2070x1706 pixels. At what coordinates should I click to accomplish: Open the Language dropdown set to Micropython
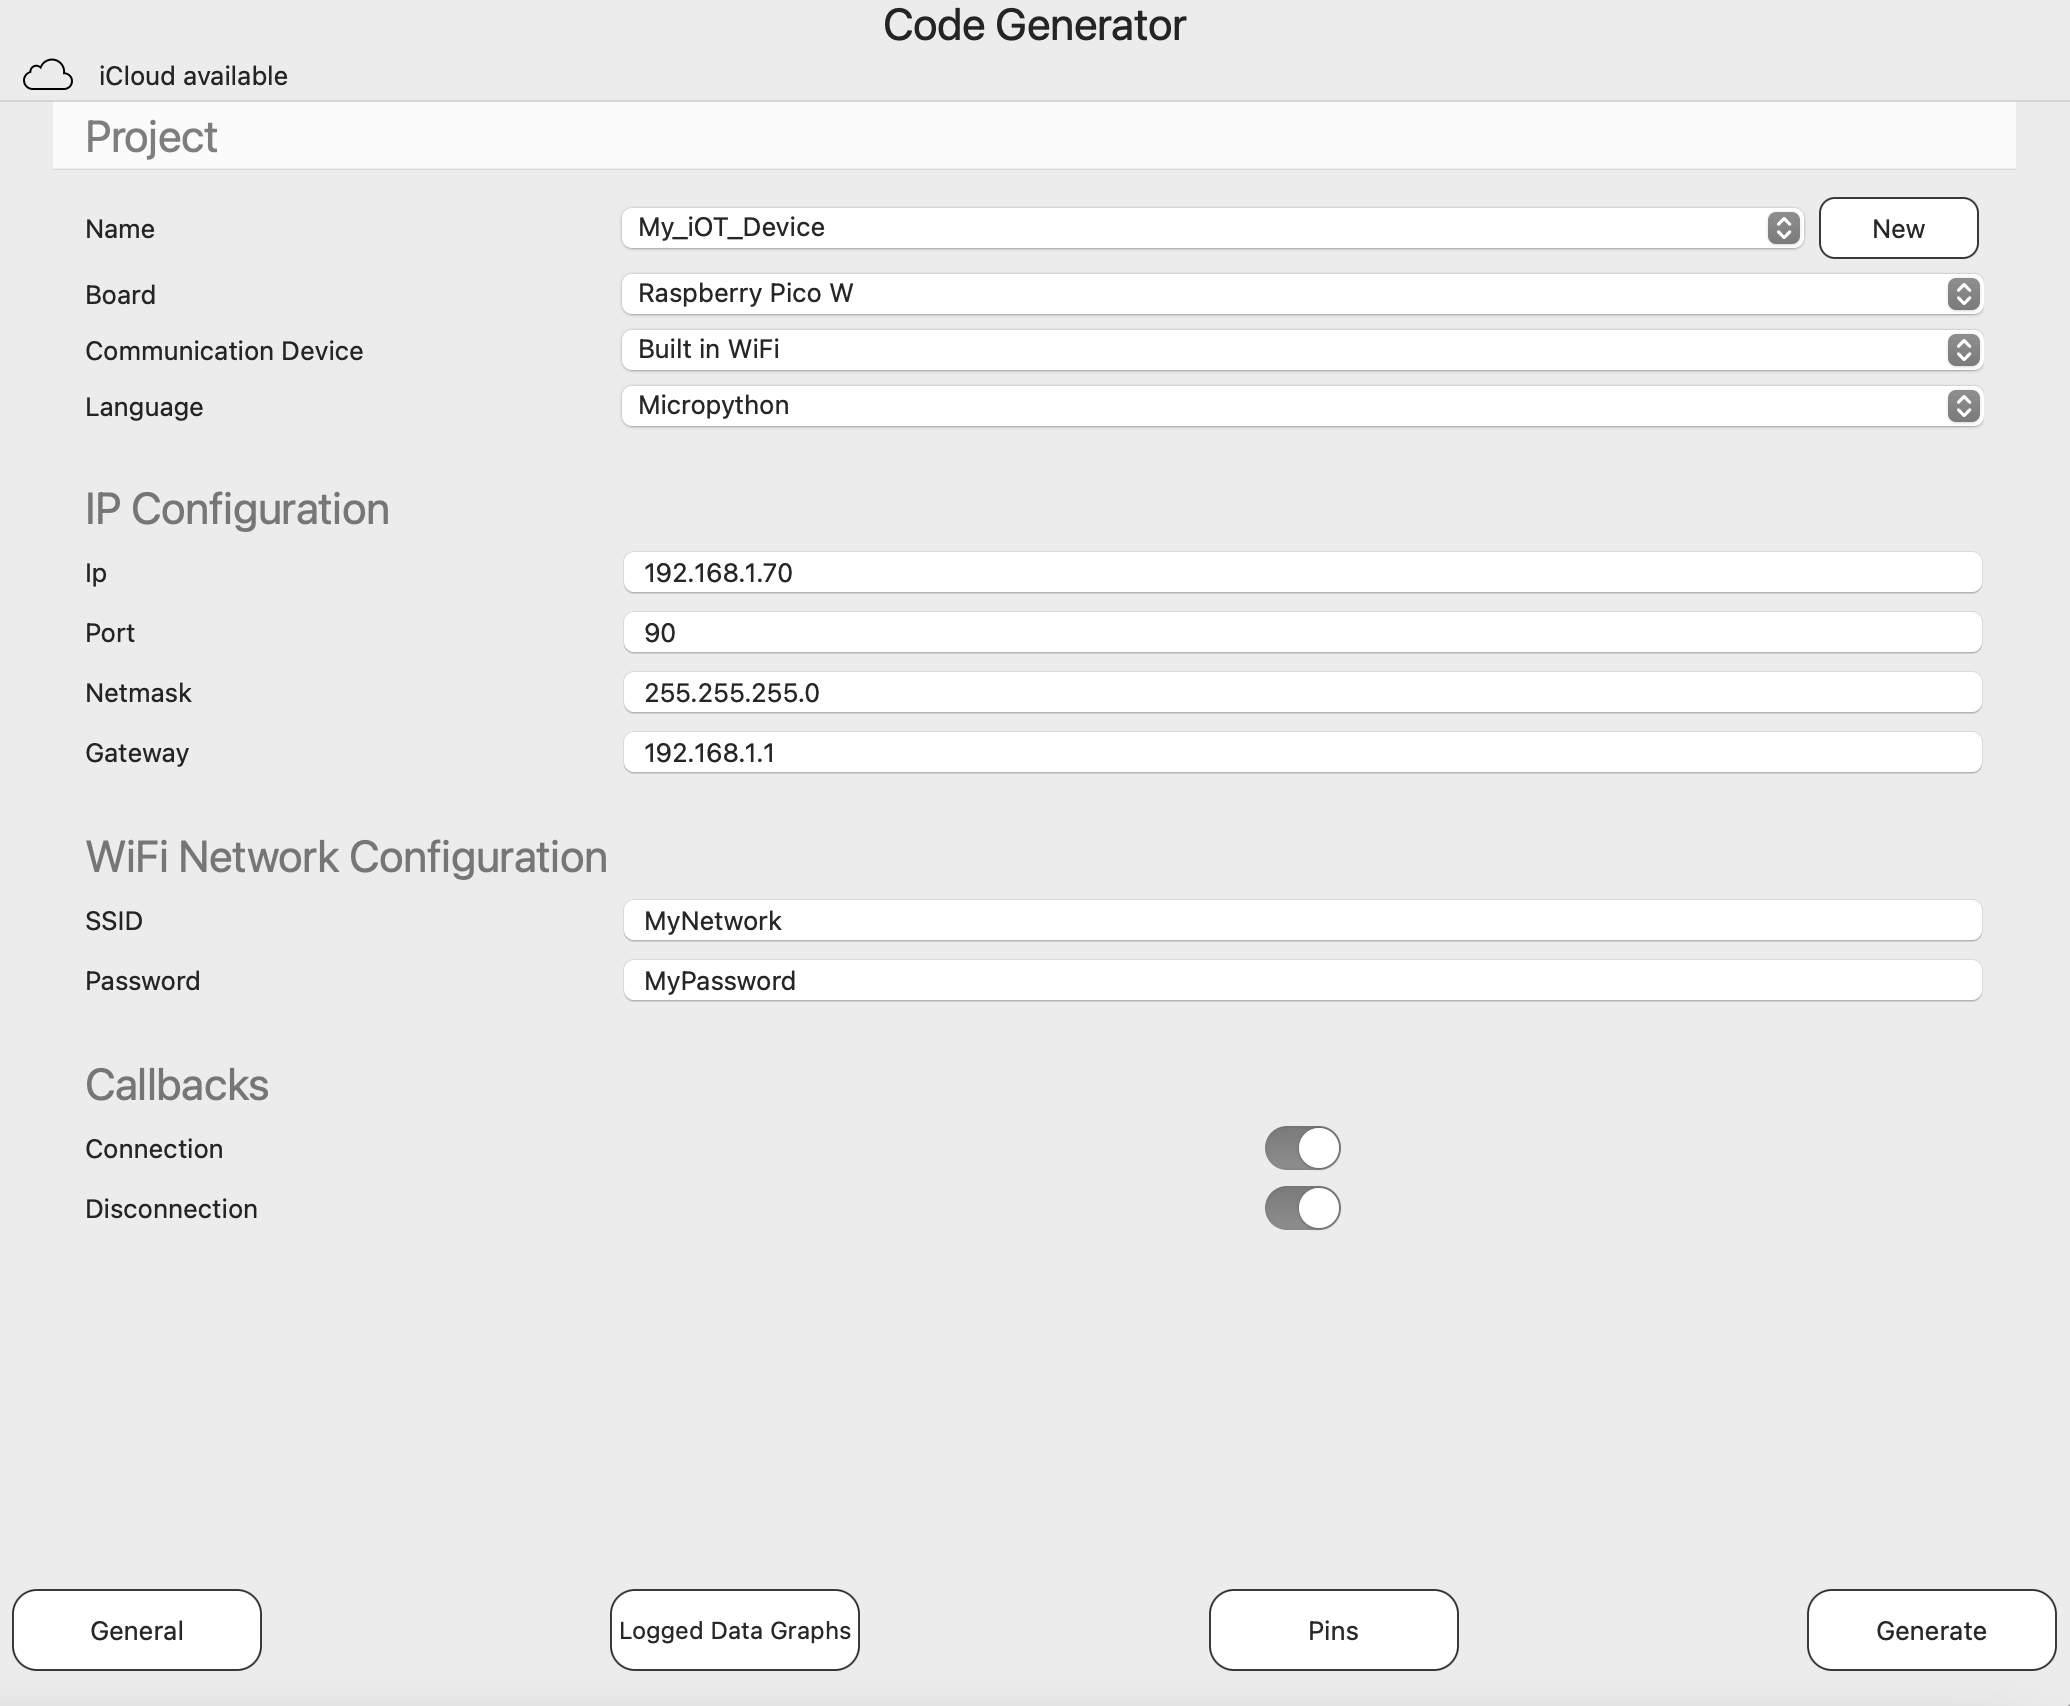pyautogui.click(x=1300, y=406)
